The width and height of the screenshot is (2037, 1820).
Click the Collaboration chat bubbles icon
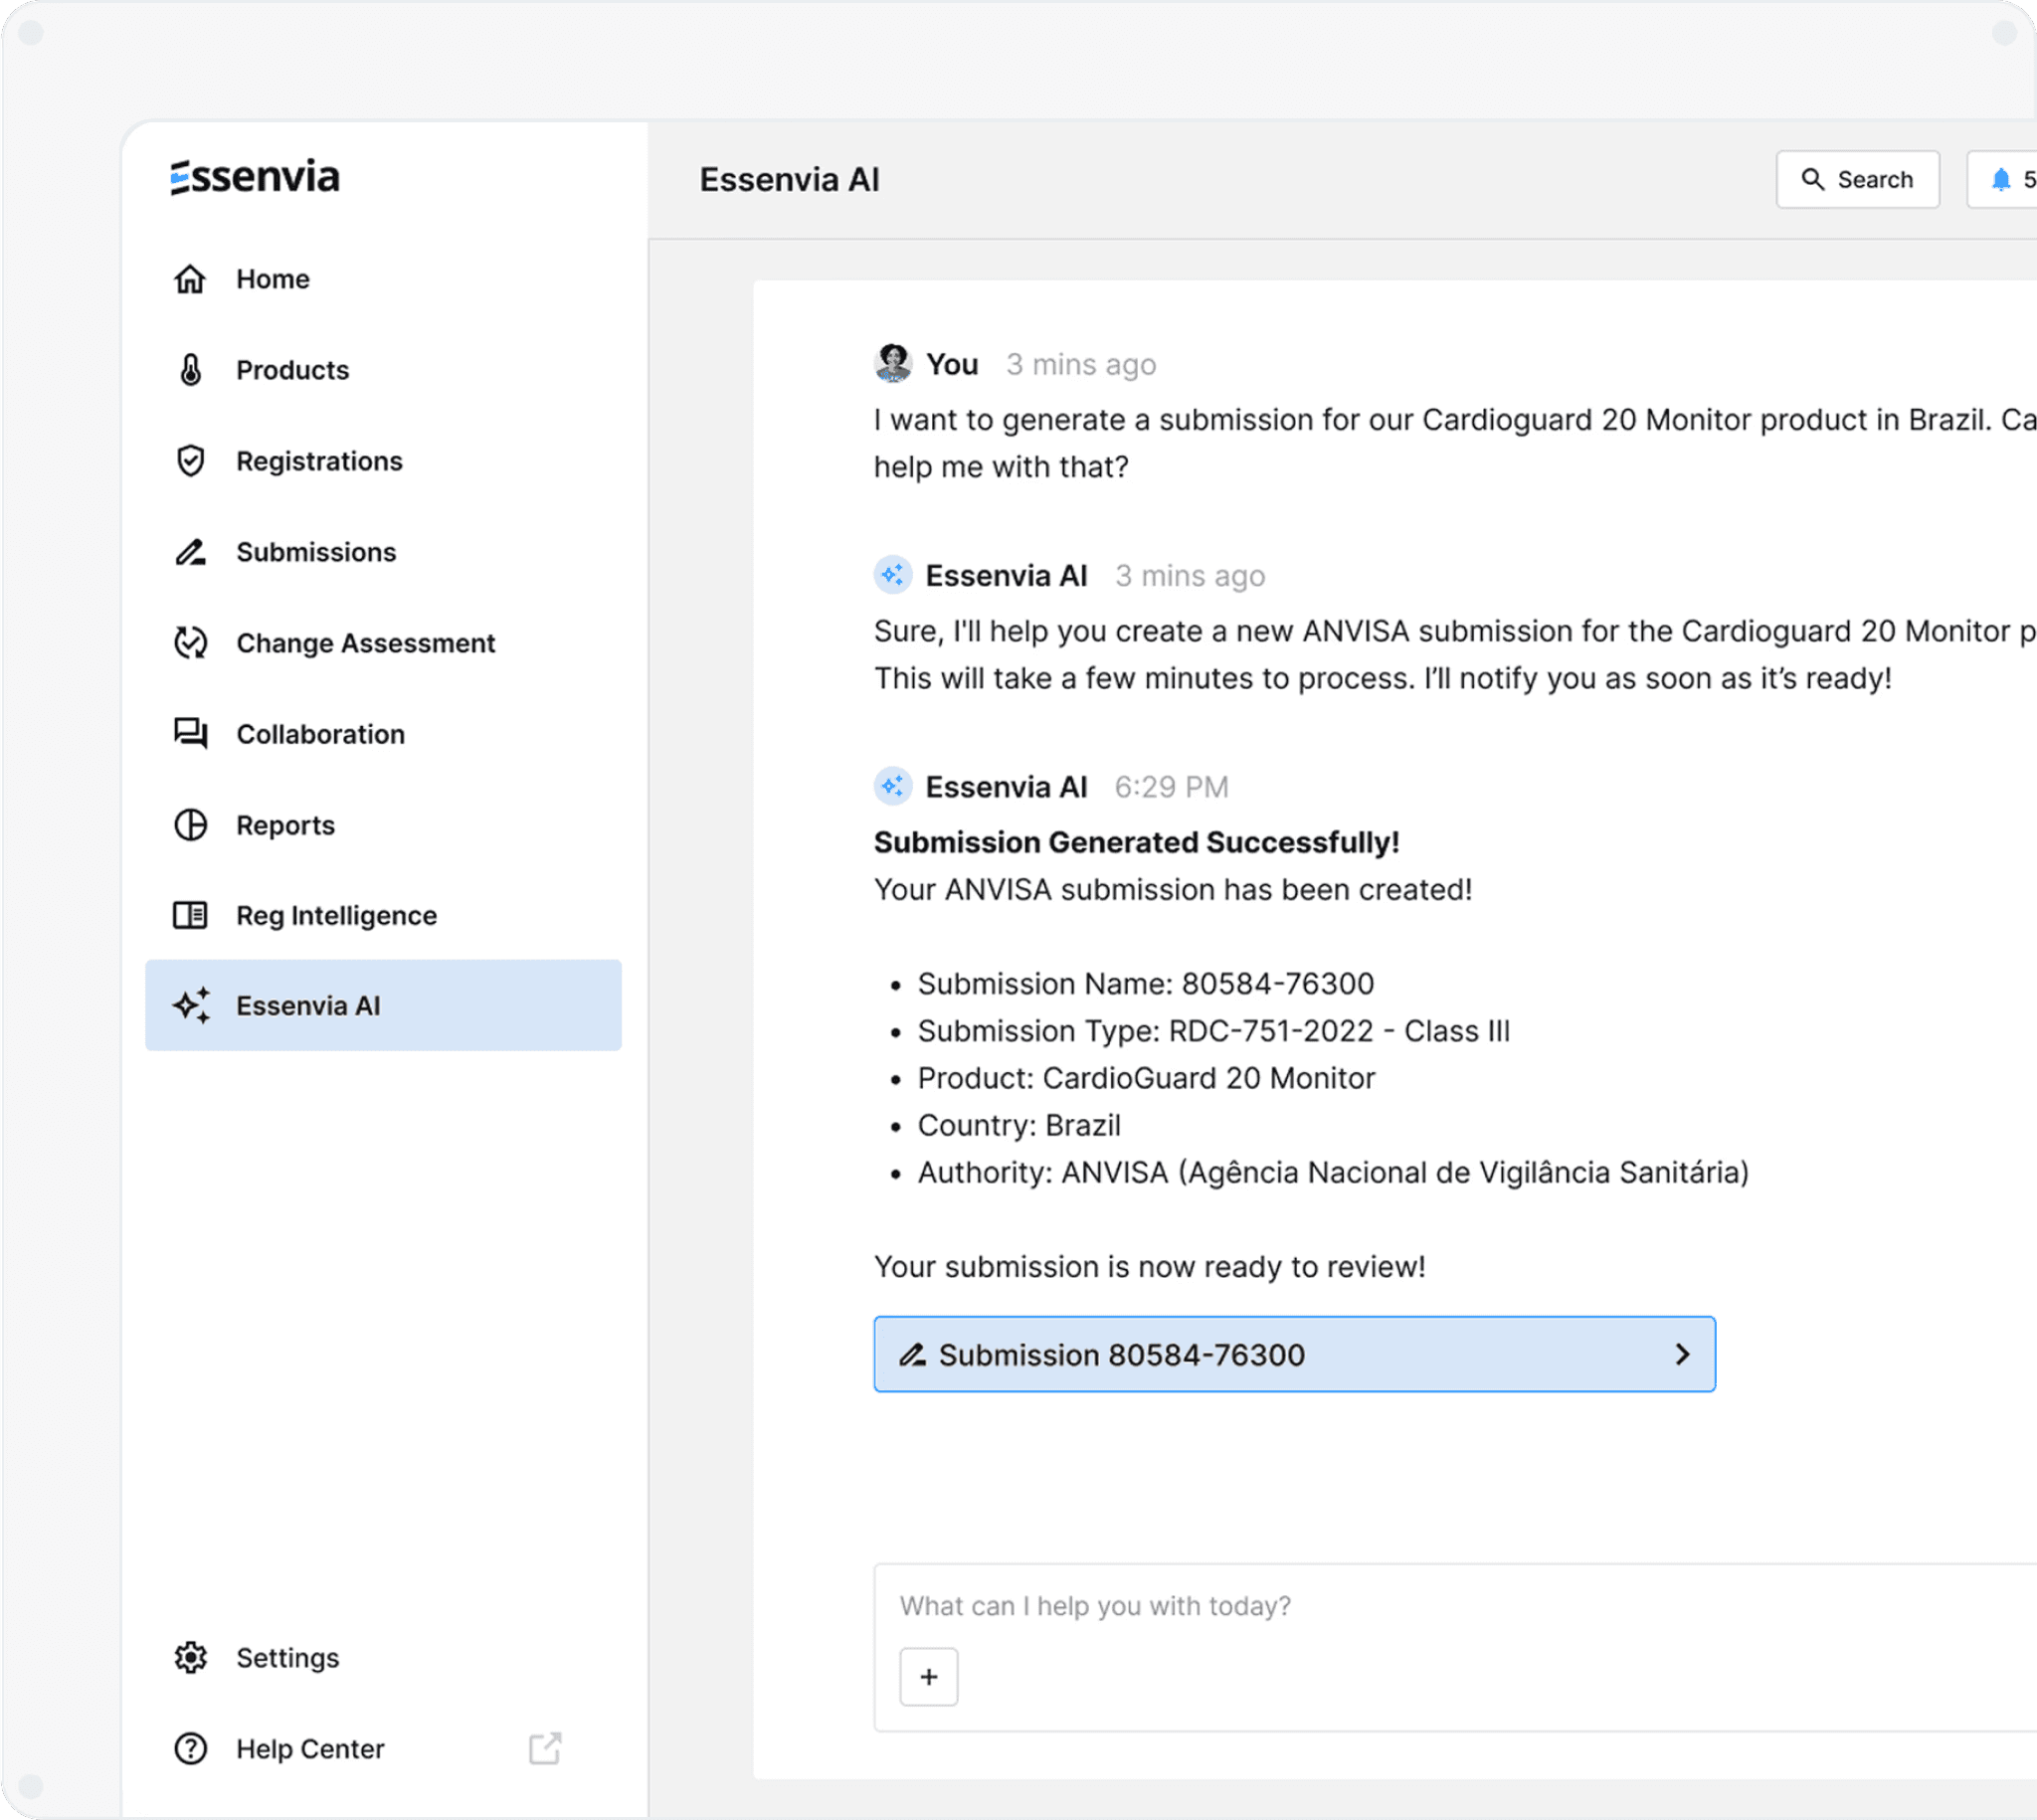point(190,734)
